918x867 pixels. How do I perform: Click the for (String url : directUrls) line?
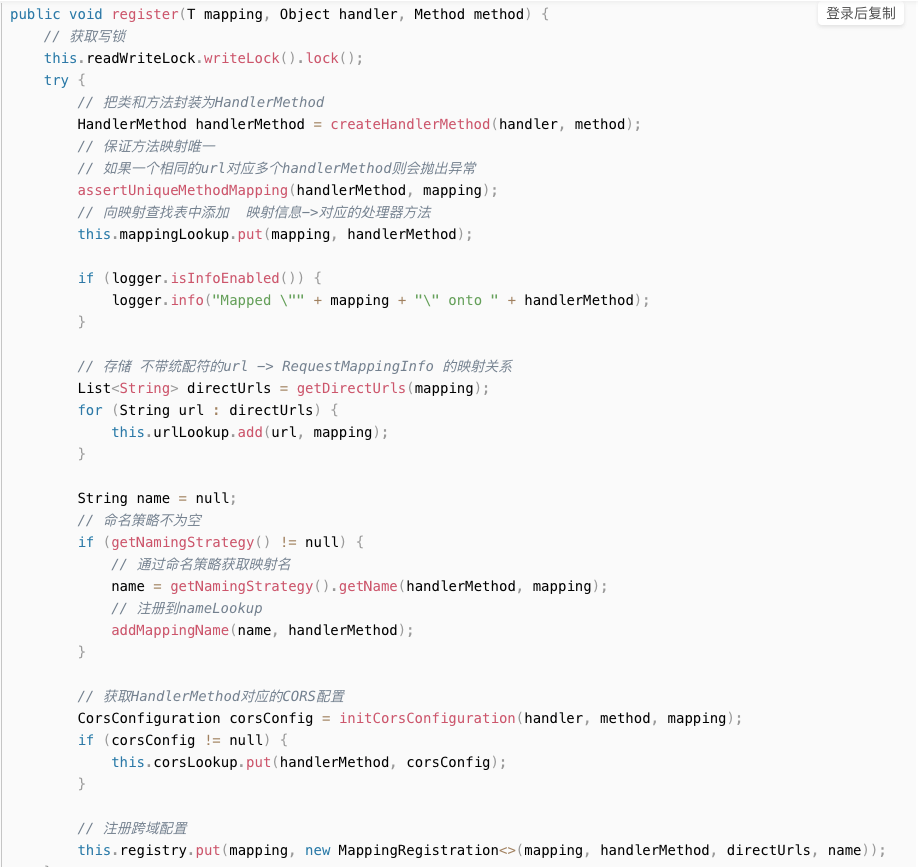(208, 410)
